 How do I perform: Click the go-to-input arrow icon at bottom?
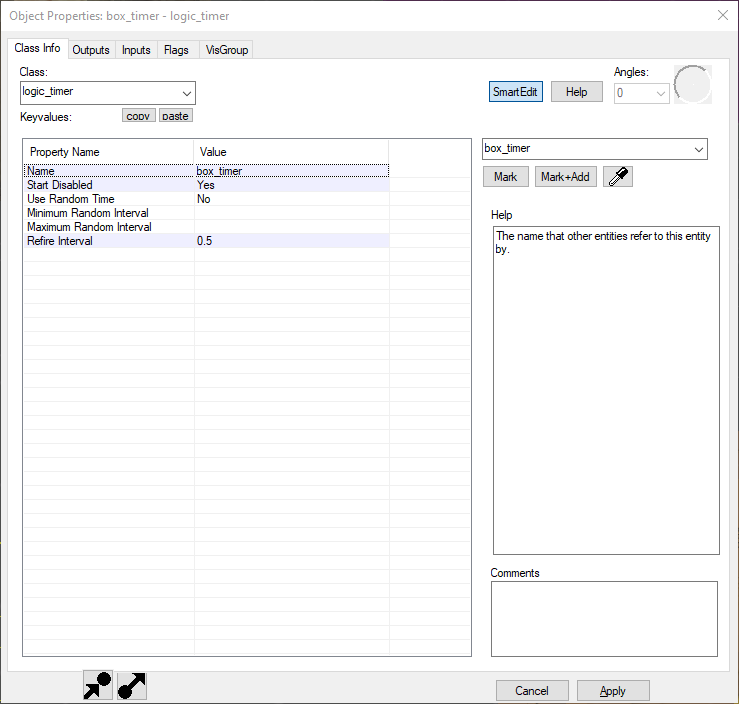[x=98, y=685]
